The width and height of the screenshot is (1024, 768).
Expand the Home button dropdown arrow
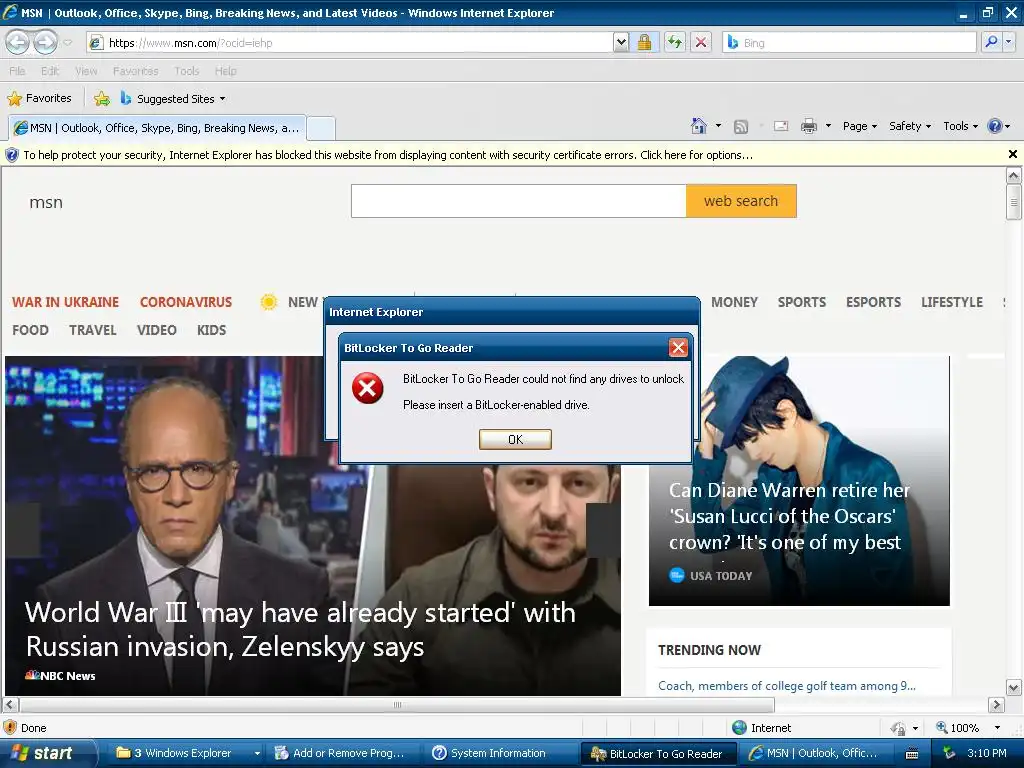[x=718, y=126]
